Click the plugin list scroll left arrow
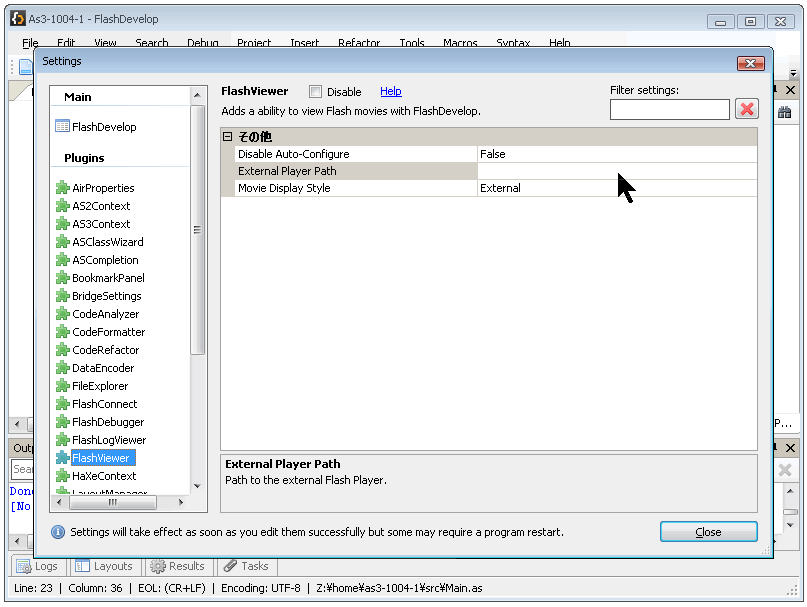Screen dimensions: 807x607 click(59, 502)
